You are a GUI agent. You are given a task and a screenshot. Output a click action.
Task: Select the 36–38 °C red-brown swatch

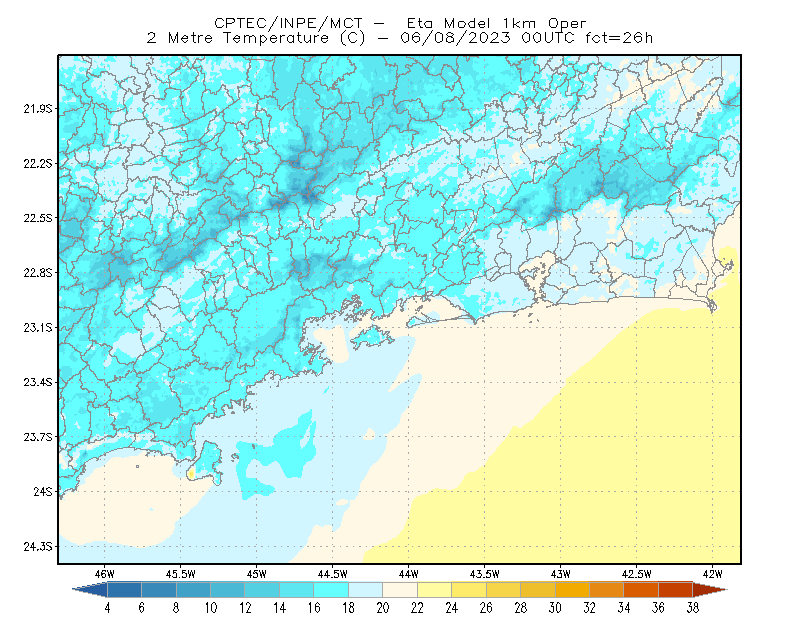[x=675, y=590]
